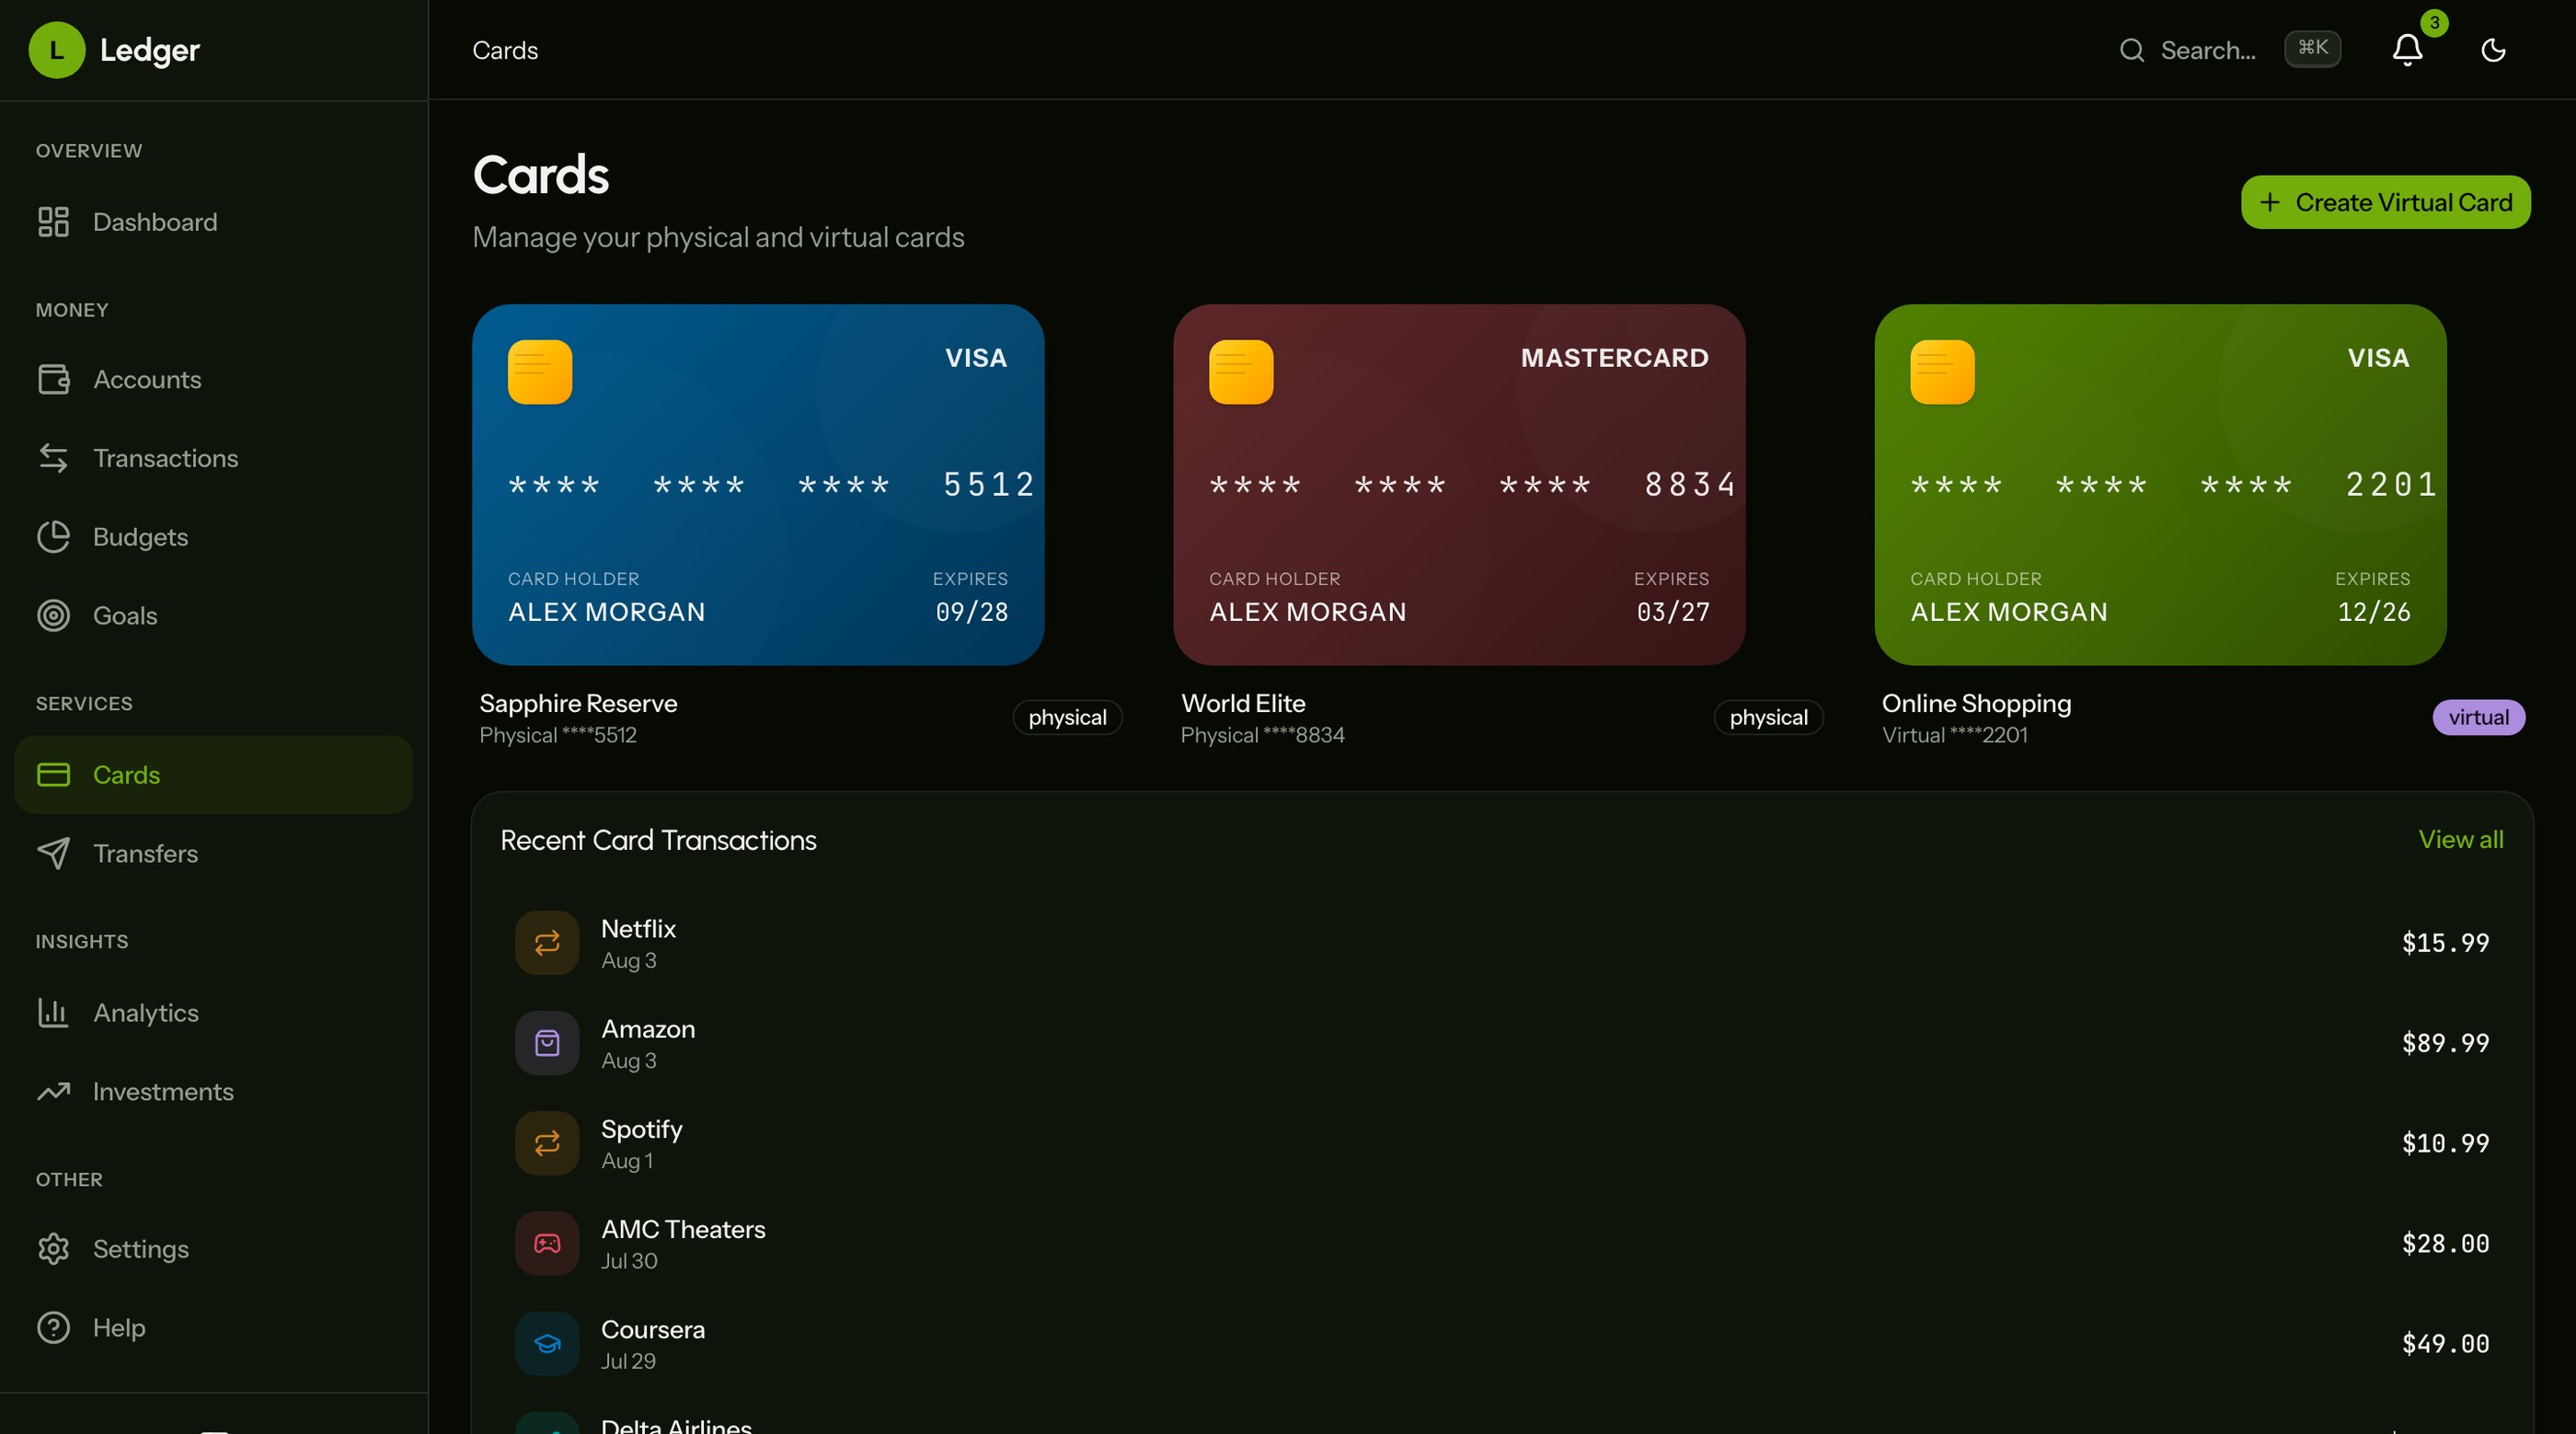The image size is (2576, 1434).
Task: Click the search magnifier icon
Action: [x=2131, y=50]
